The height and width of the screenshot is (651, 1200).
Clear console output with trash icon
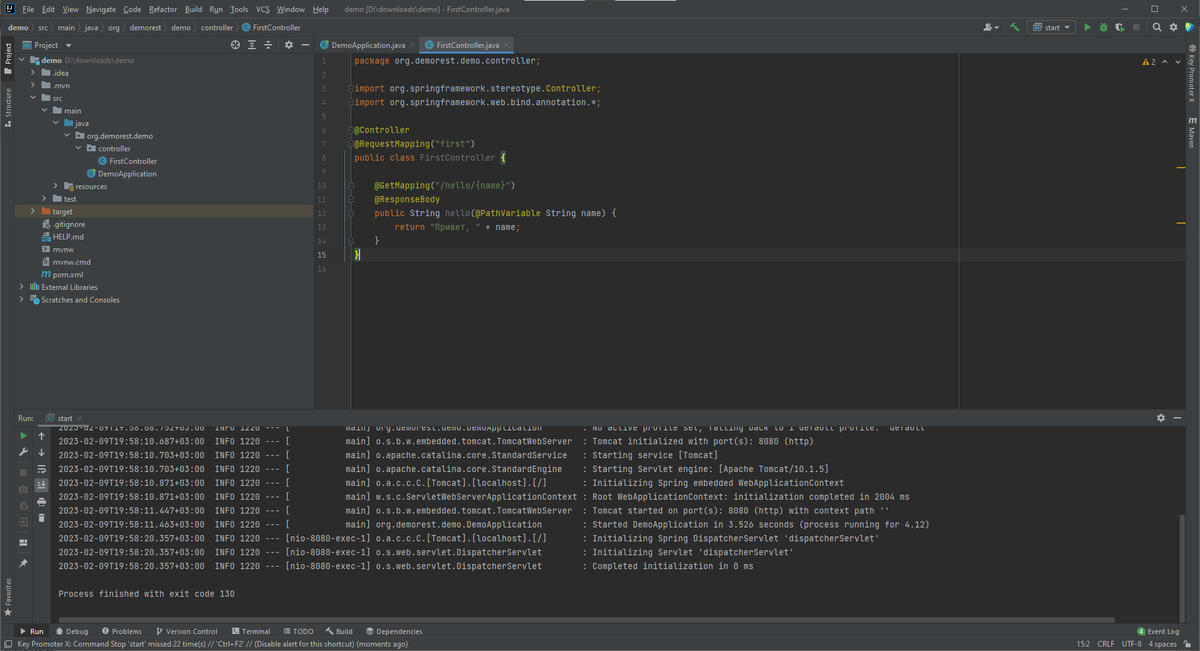[x=41, y=518]
